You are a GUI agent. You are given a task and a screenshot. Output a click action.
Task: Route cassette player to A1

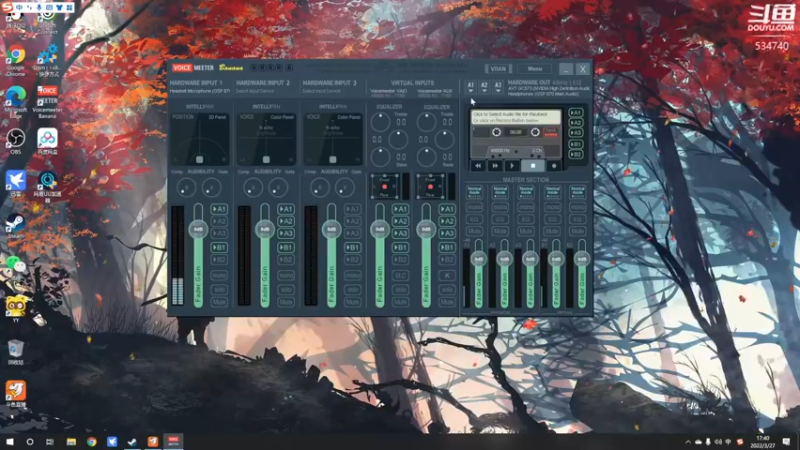point(576,113)
